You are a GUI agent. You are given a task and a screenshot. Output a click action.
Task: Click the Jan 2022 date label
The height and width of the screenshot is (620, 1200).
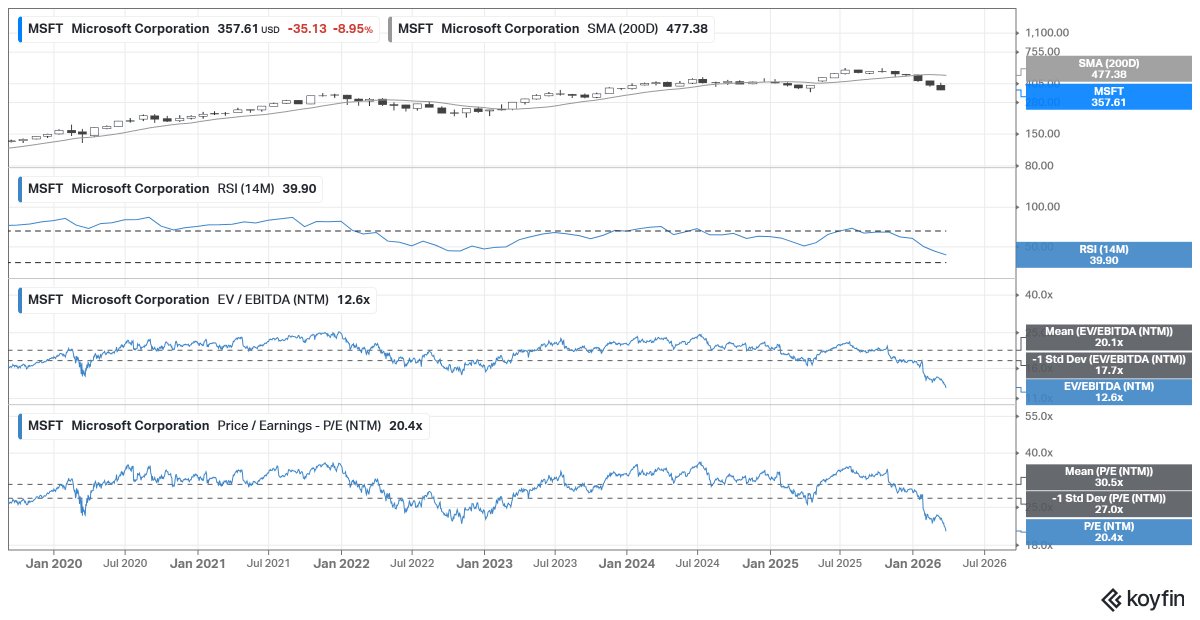click(341, 564)
